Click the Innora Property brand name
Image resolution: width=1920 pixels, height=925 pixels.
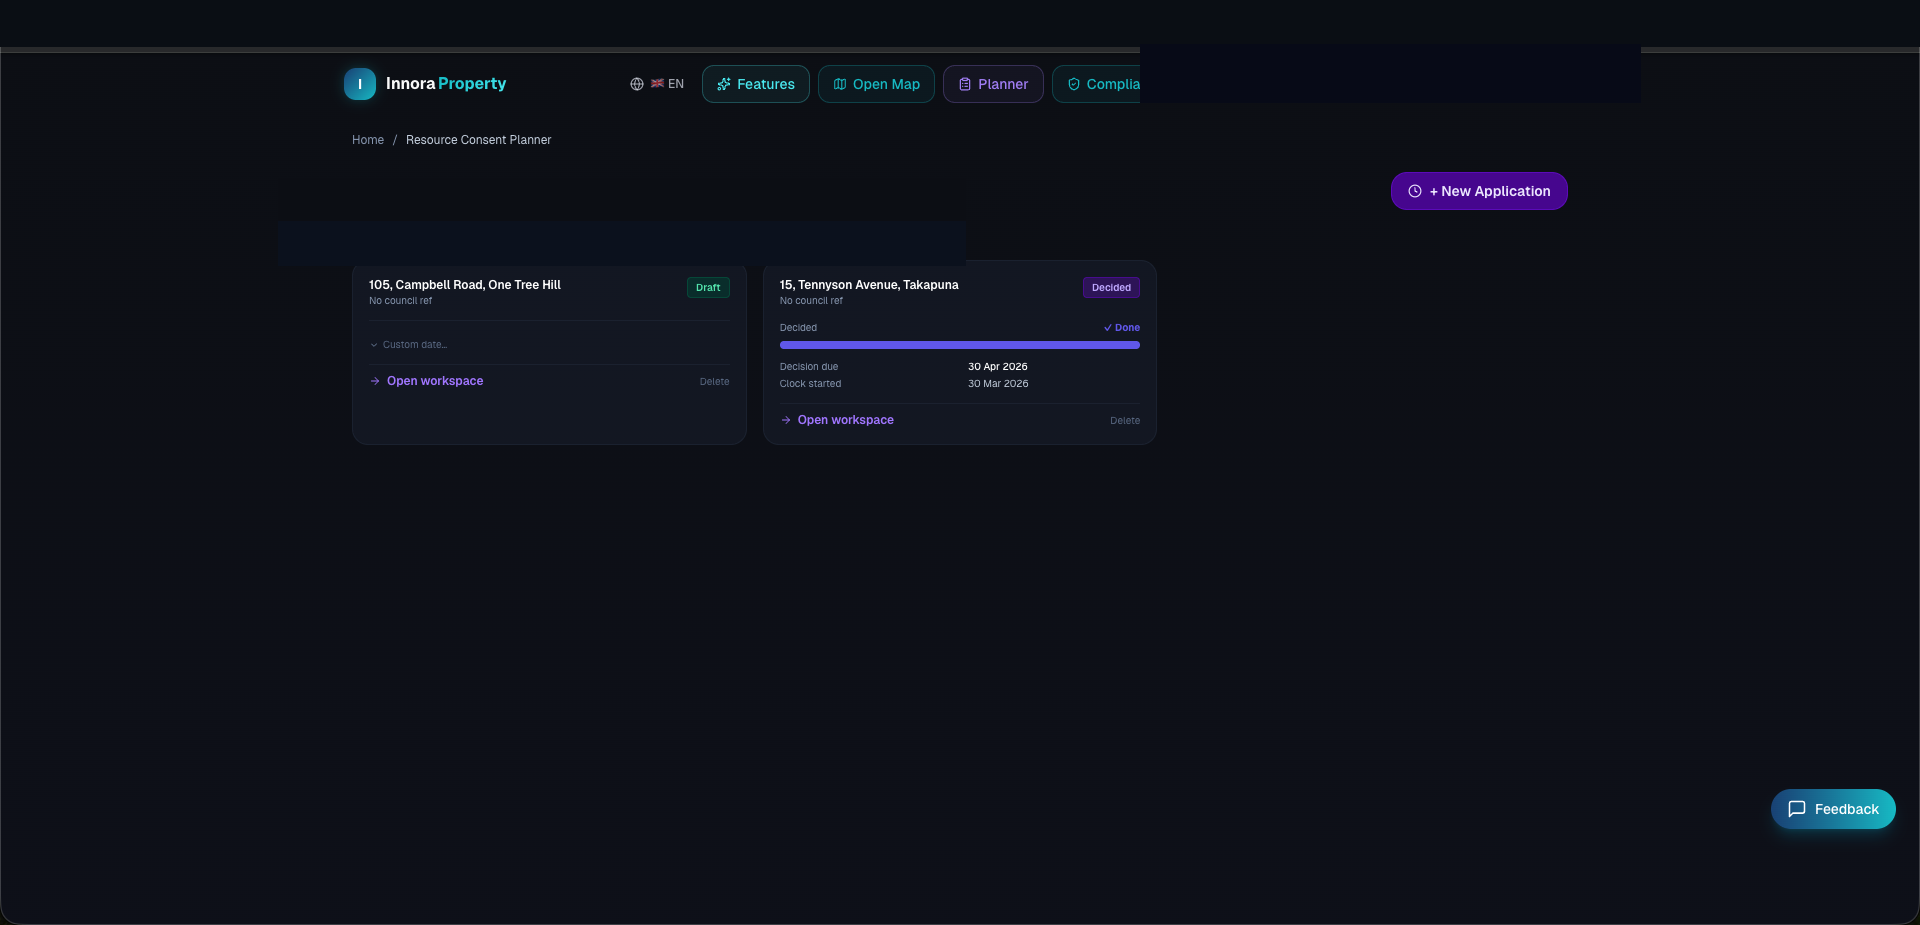pyautogui.click(x=446, y=84)
